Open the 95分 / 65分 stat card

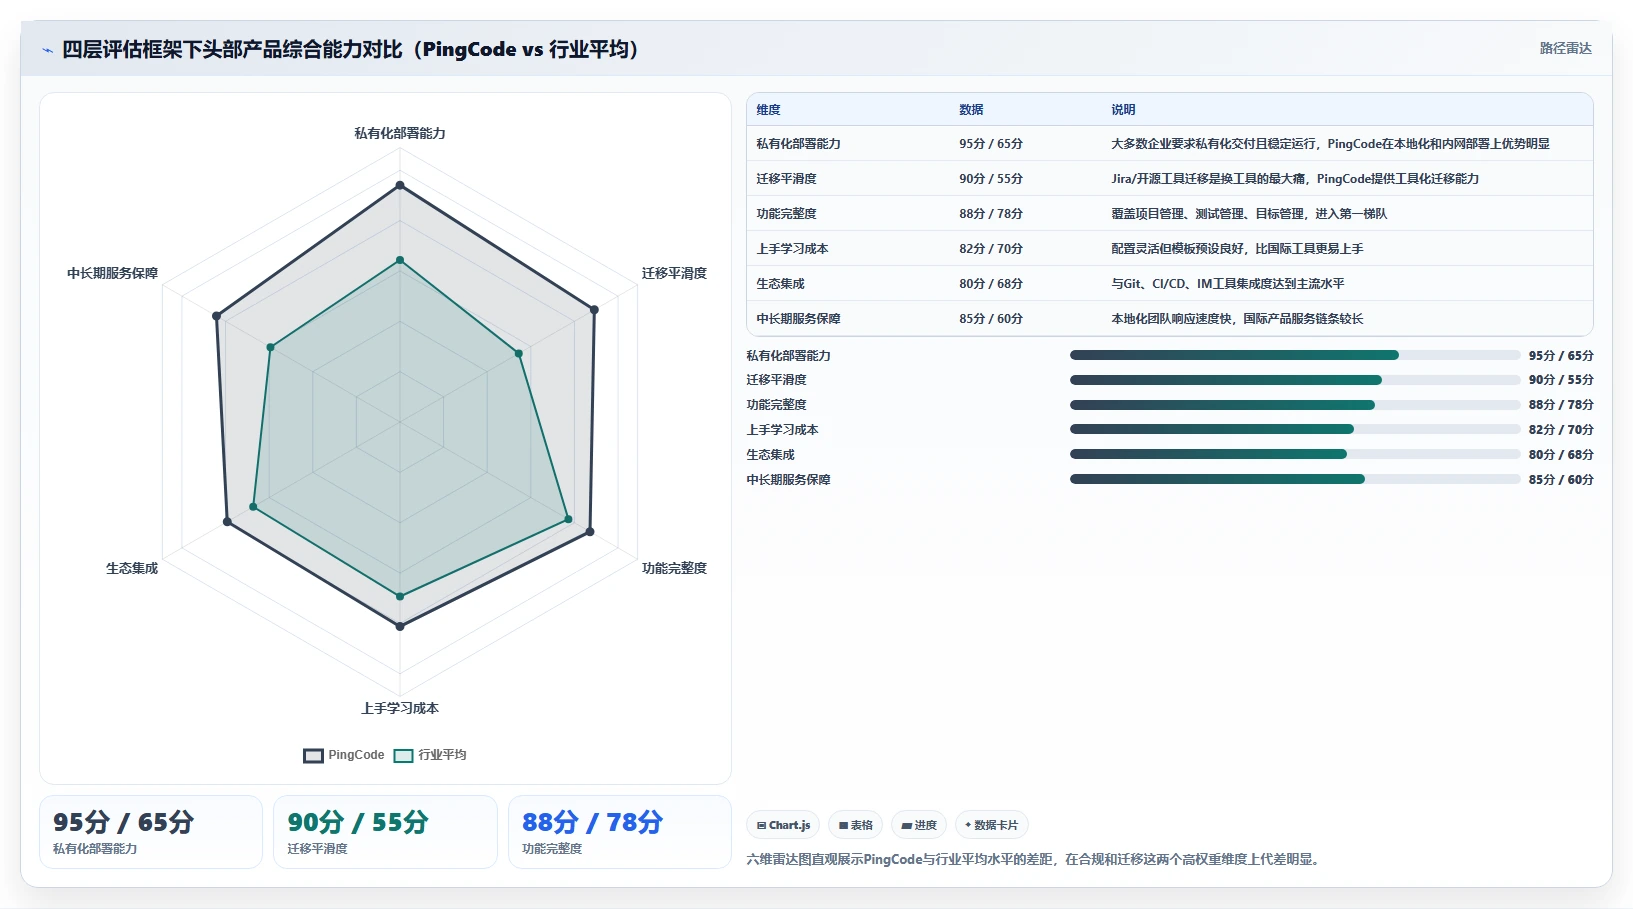pos(151,832)
